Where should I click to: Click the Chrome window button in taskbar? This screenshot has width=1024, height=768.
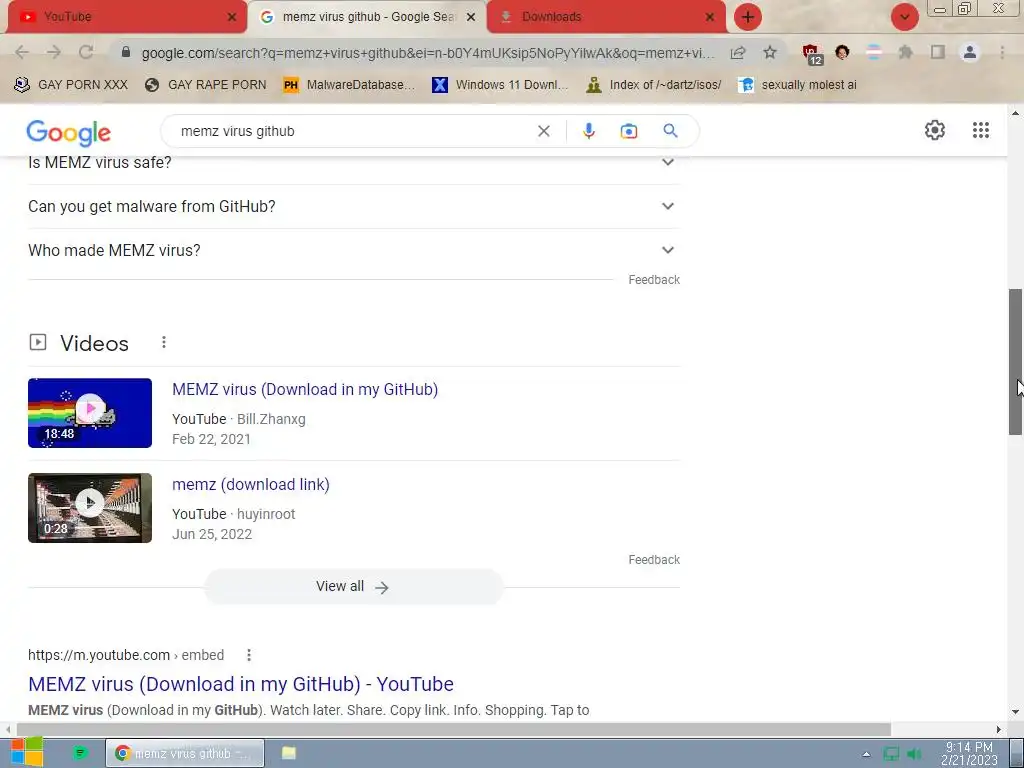coord(185,753)
